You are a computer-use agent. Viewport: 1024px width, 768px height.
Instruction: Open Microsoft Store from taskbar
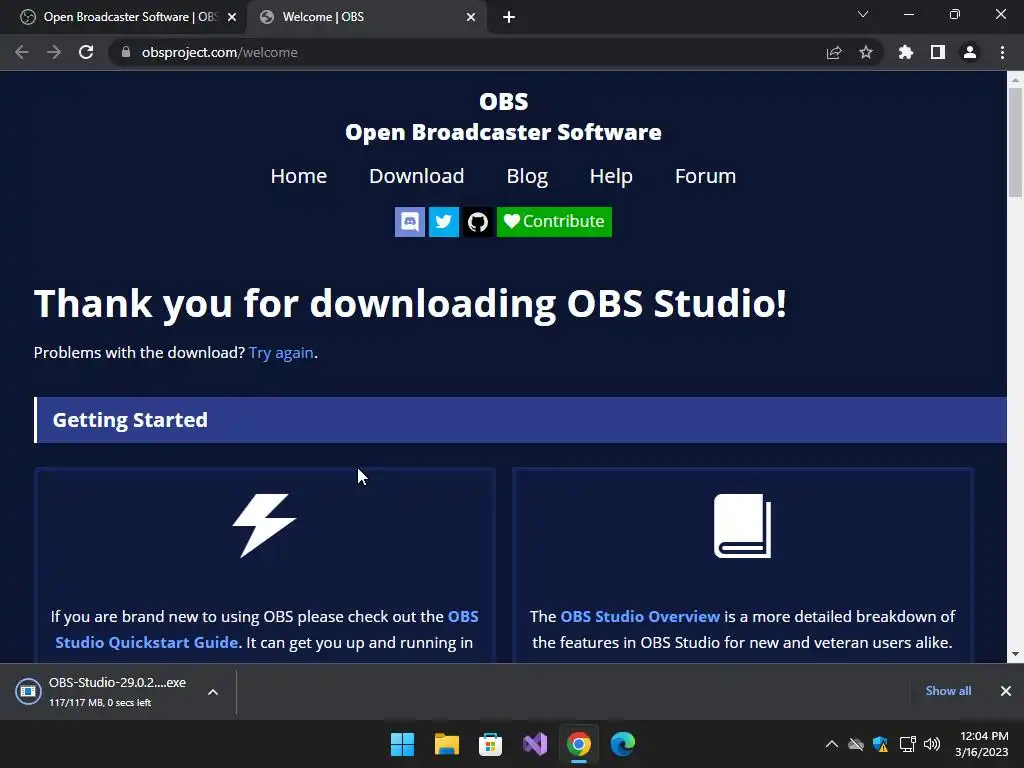pyautogui.click(x=490, y=744)
